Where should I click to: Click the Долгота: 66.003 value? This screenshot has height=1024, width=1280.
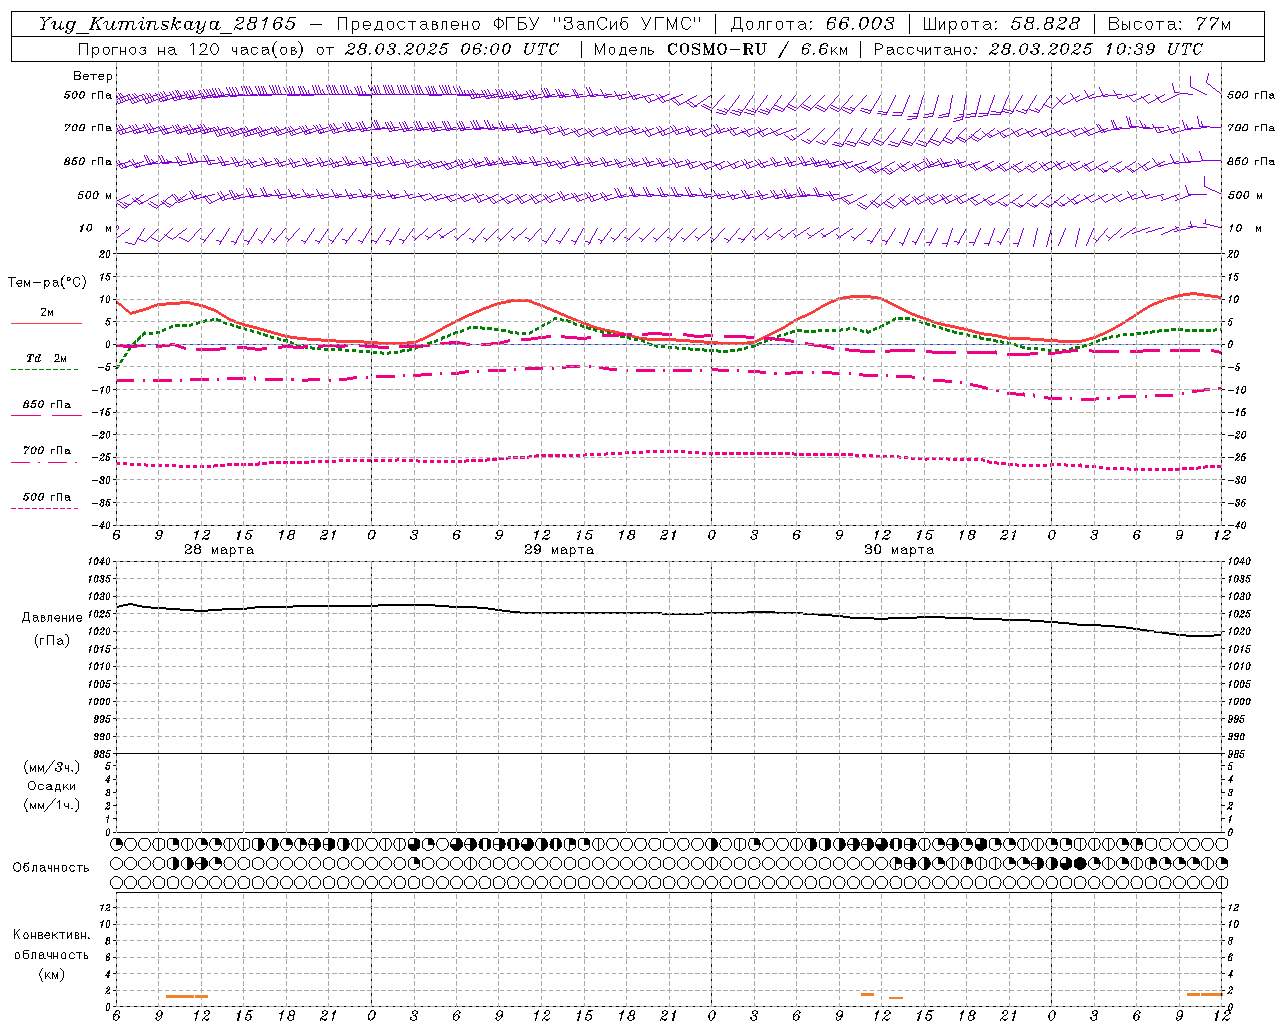(812, 24)
